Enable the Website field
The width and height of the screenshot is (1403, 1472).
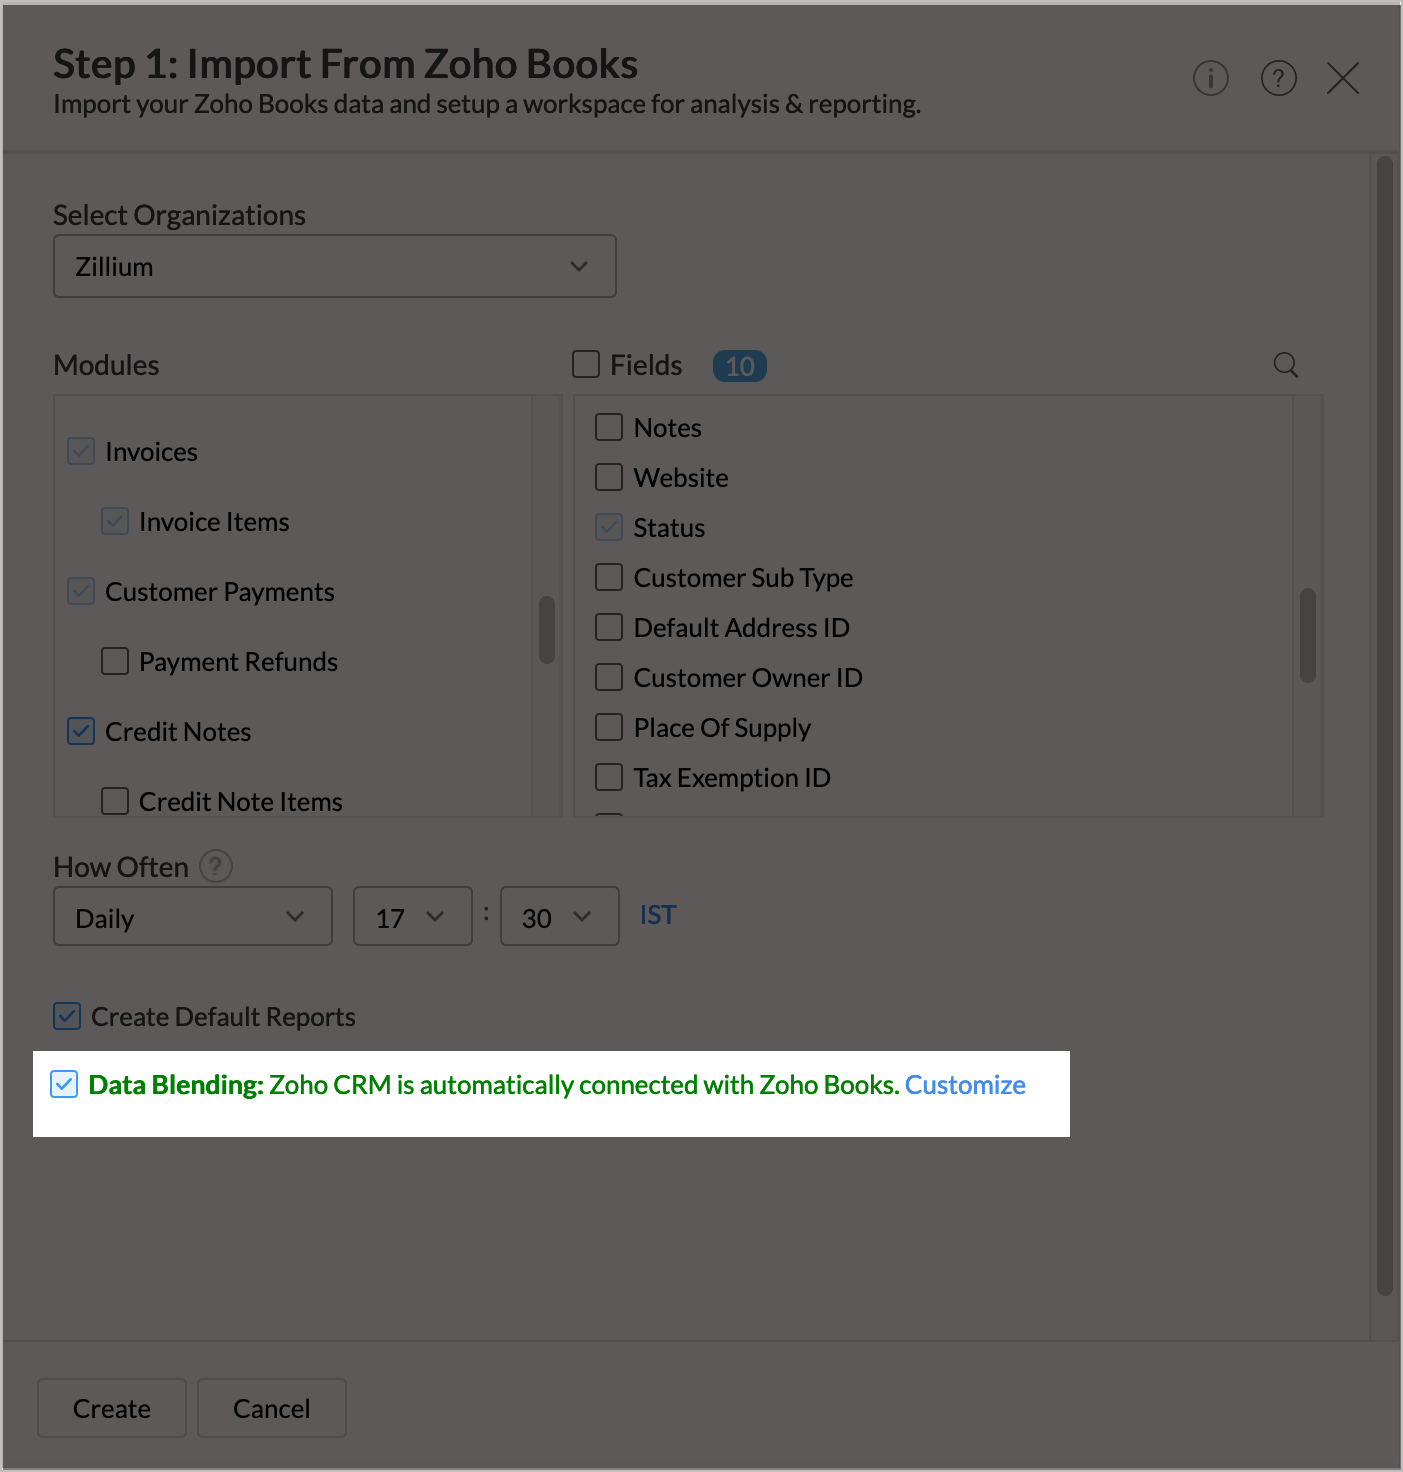[608, 477]
